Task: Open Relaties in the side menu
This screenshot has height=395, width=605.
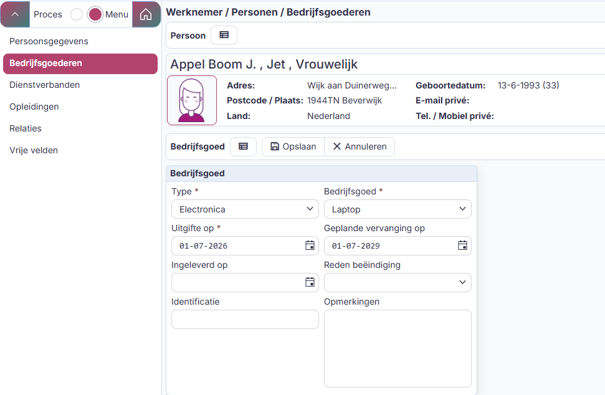Action: [80, 128]
